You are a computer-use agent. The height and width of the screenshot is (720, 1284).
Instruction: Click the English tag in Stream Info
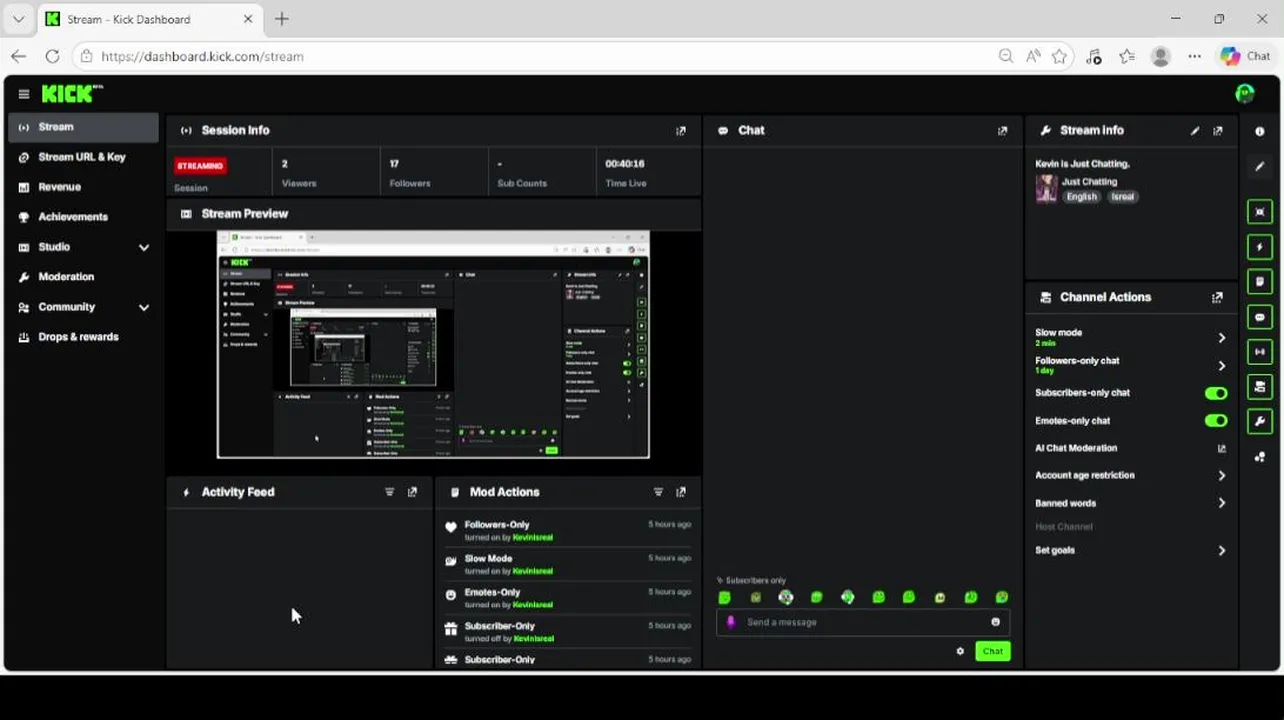[1081, 197]
